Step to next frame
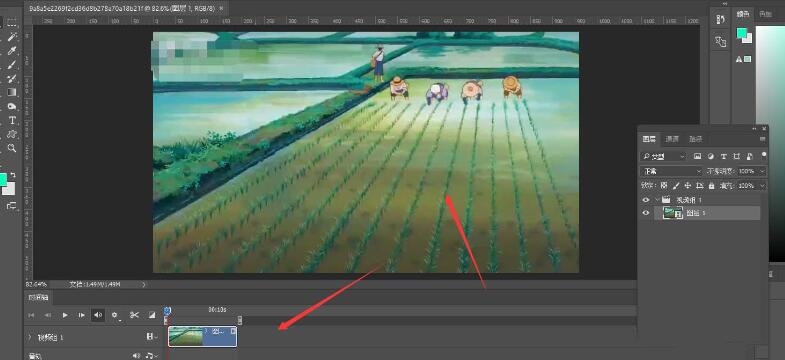The height and width of the screenshot is (360, 785). 81,315
